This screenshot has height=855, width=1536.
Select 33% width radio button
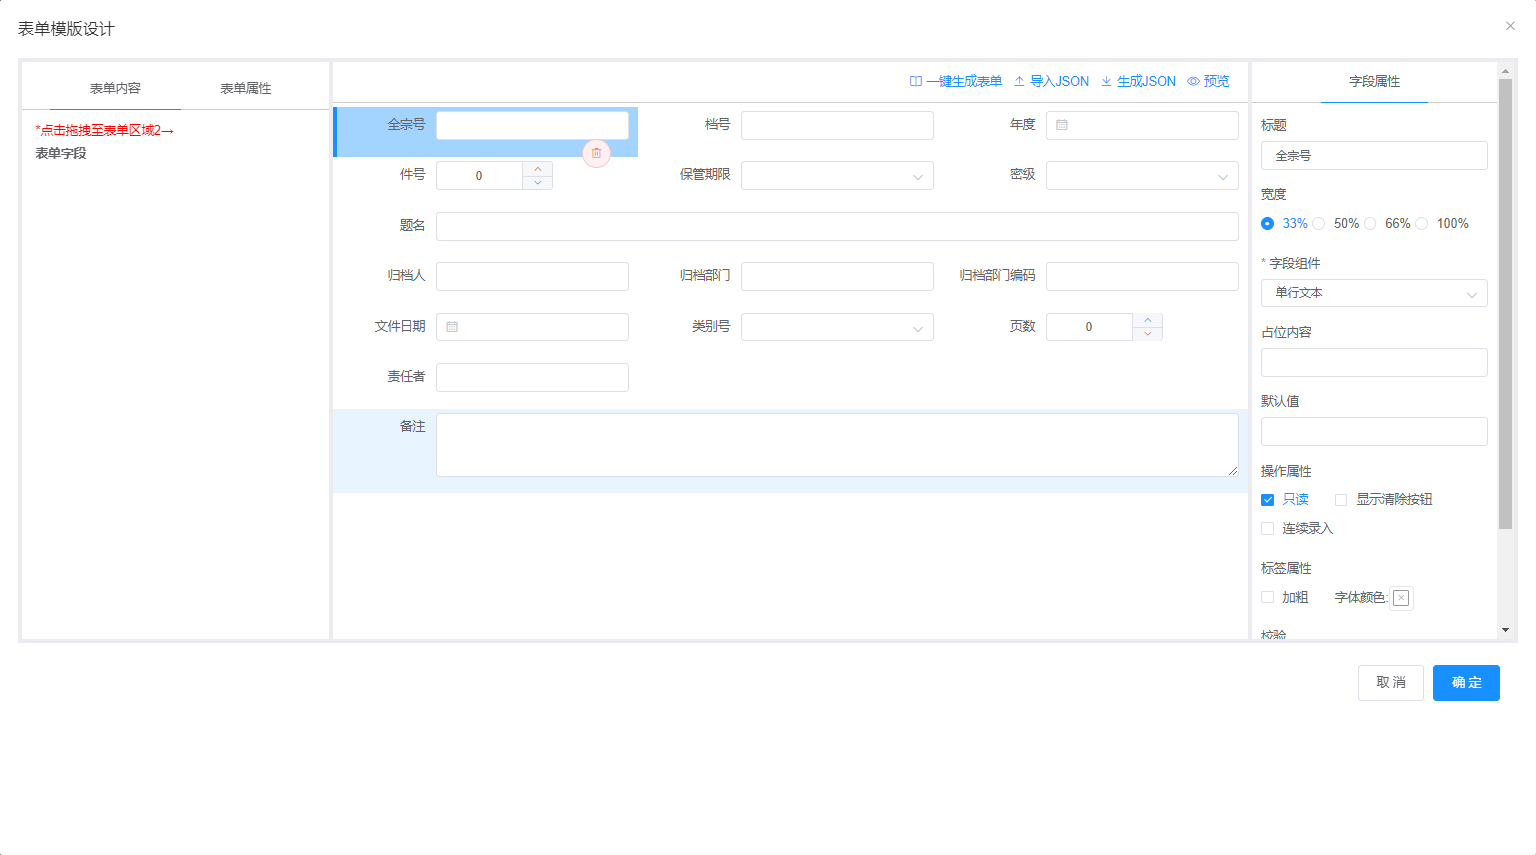pyautogui.click(x=1268, y=224)
